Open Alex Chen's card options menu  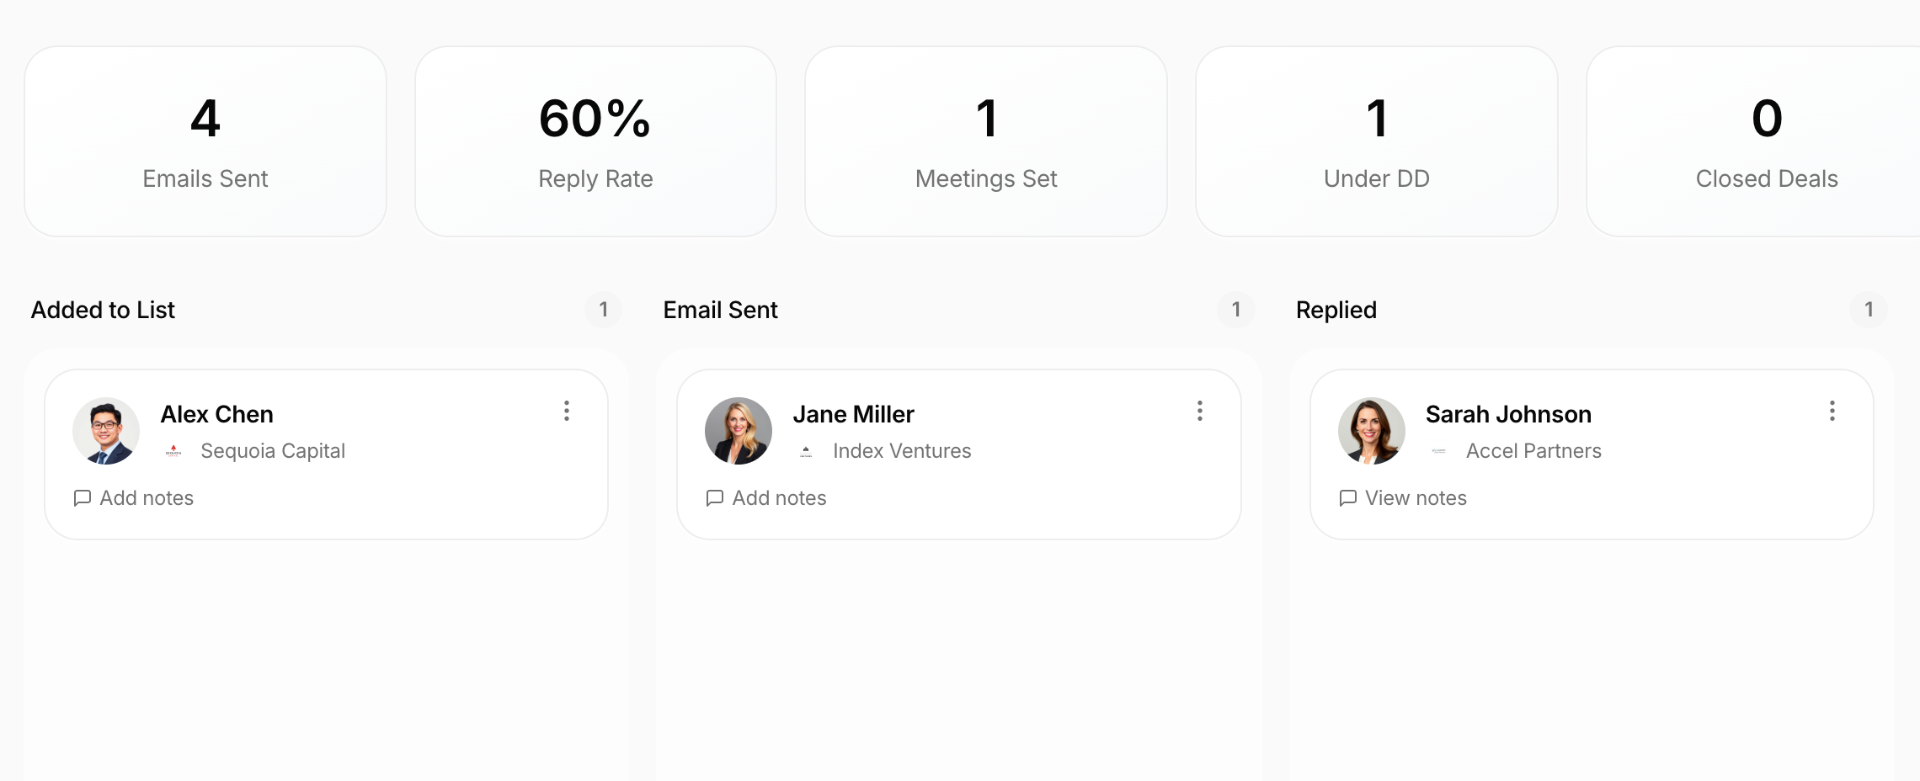(x=566, y=411)
